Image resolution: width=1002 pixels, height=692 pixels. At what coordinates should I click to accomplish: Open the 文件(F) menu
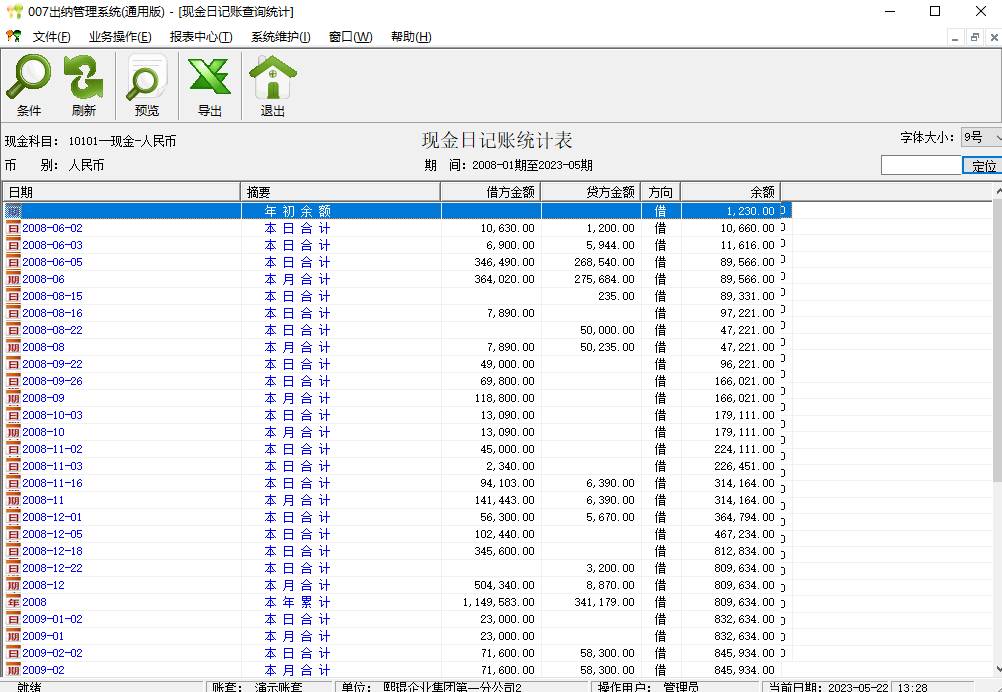point(52,37)
